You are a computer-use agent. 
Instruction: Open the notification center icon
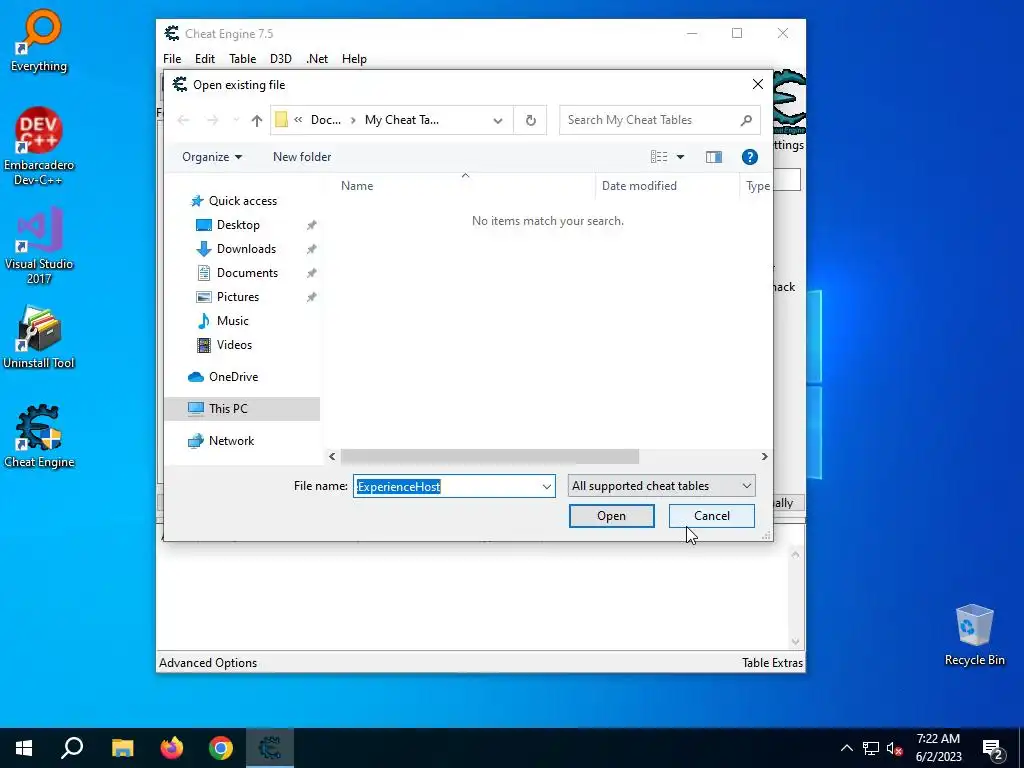[993, 748]
